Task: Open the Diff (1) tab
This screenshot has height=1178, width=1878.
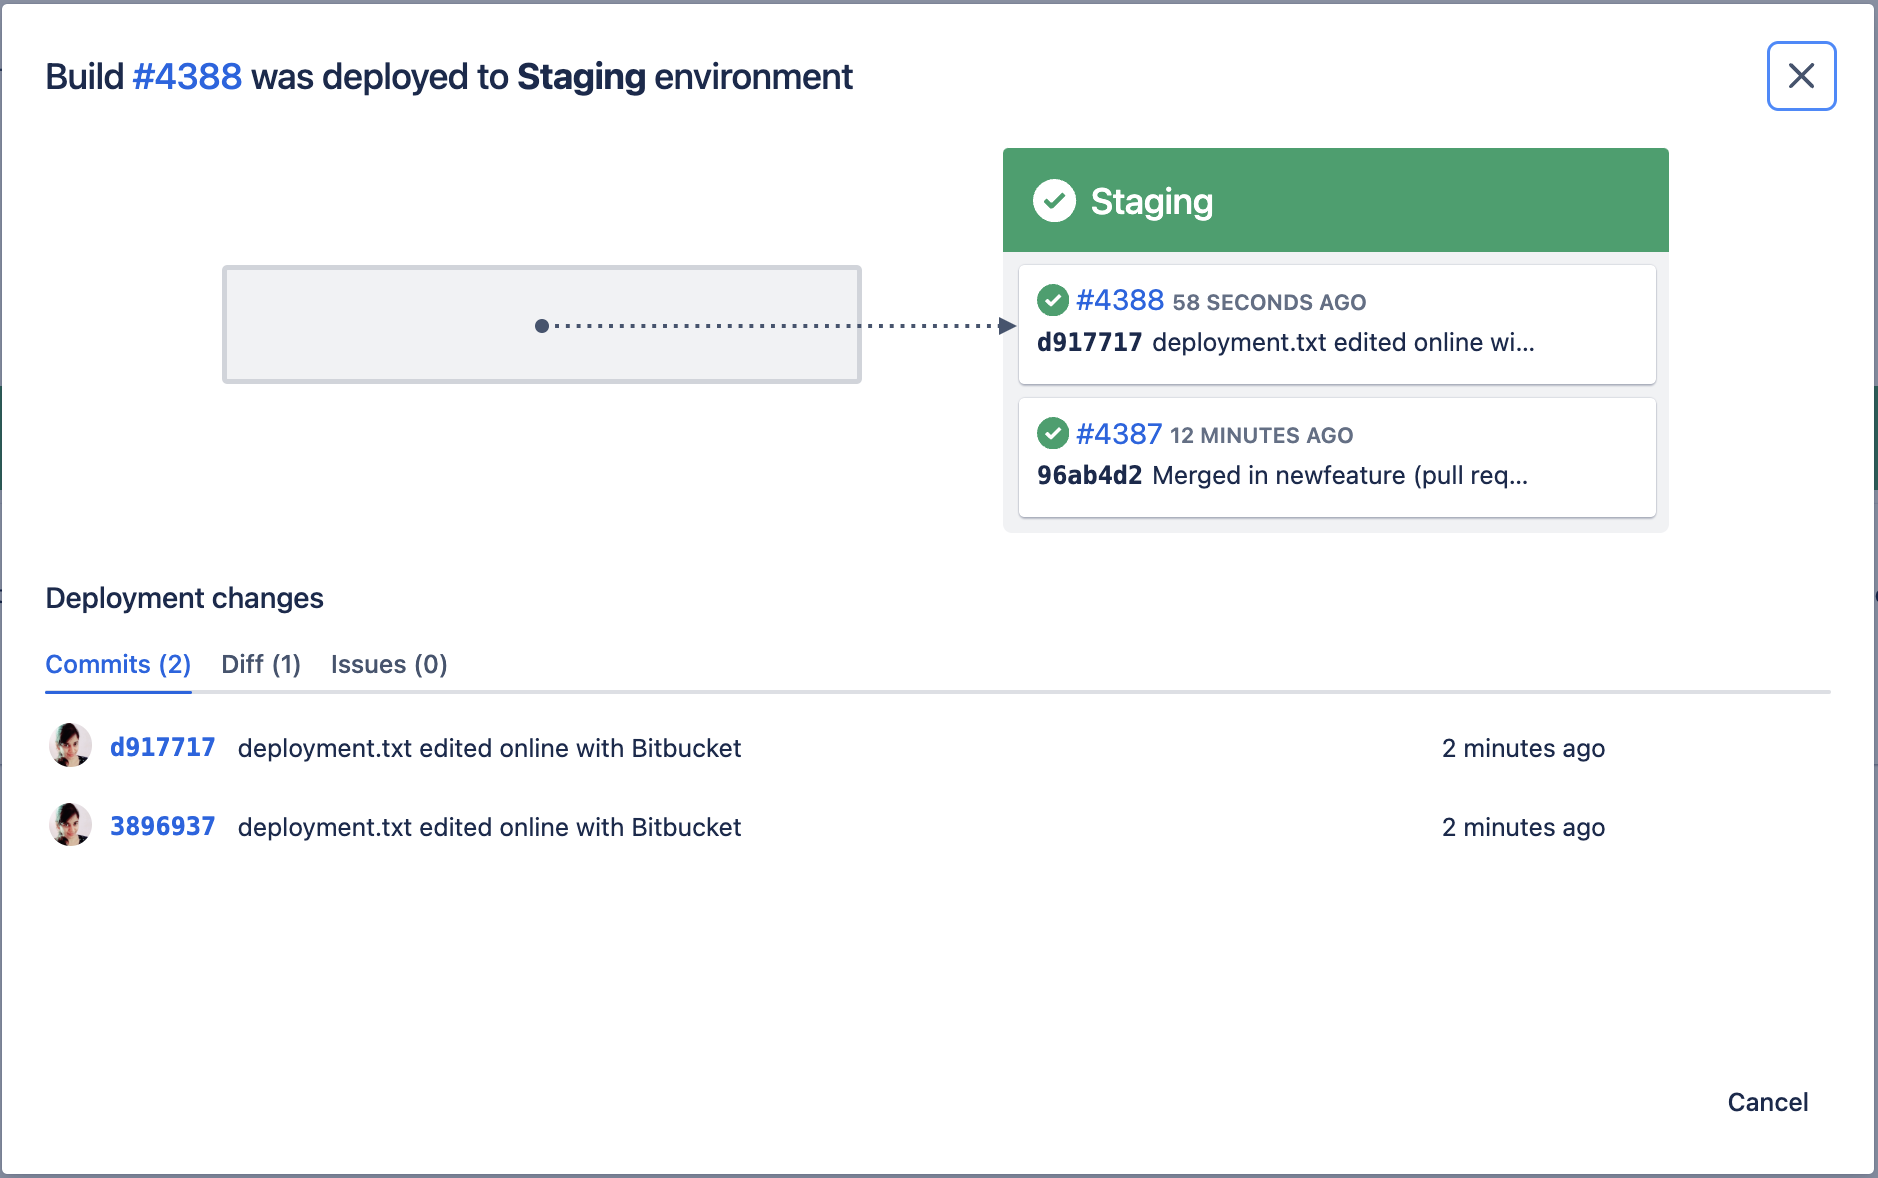Action: tap(261, 665)
